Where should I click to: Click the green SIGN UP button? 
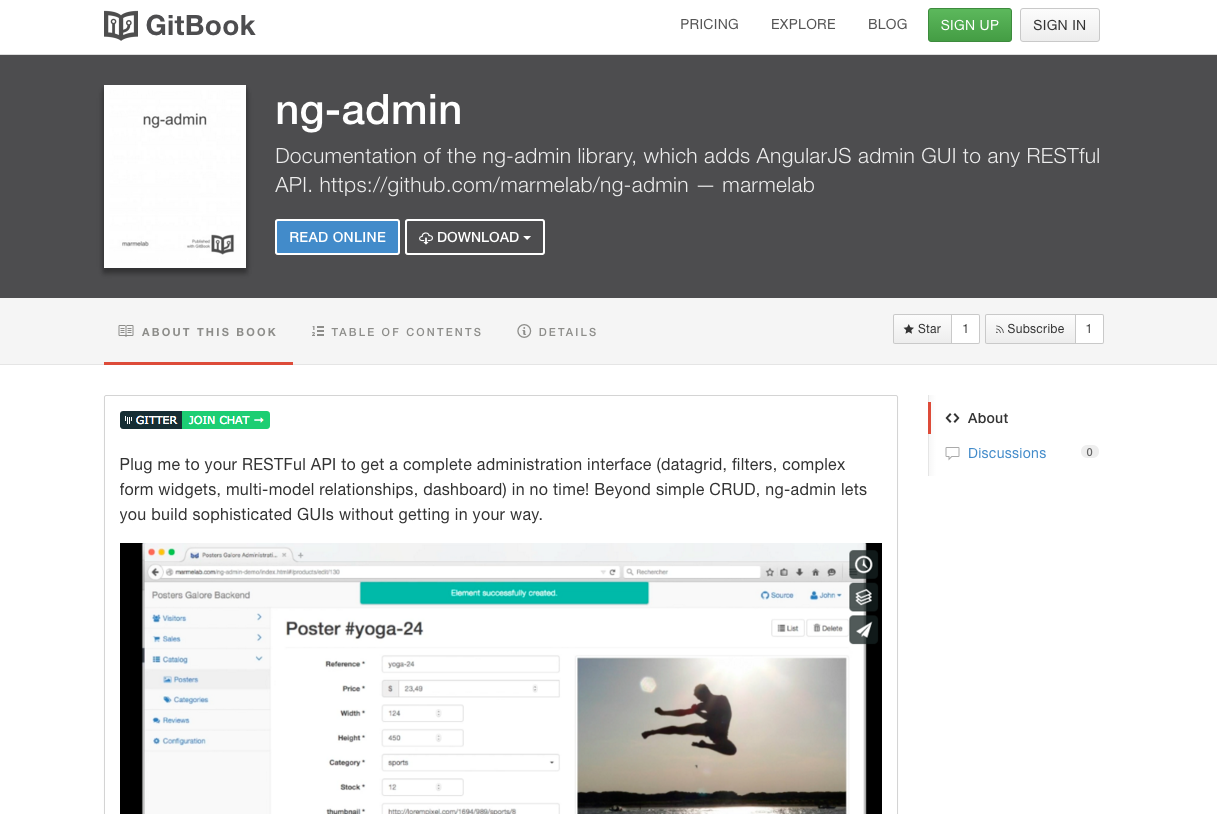coord(970,25)
